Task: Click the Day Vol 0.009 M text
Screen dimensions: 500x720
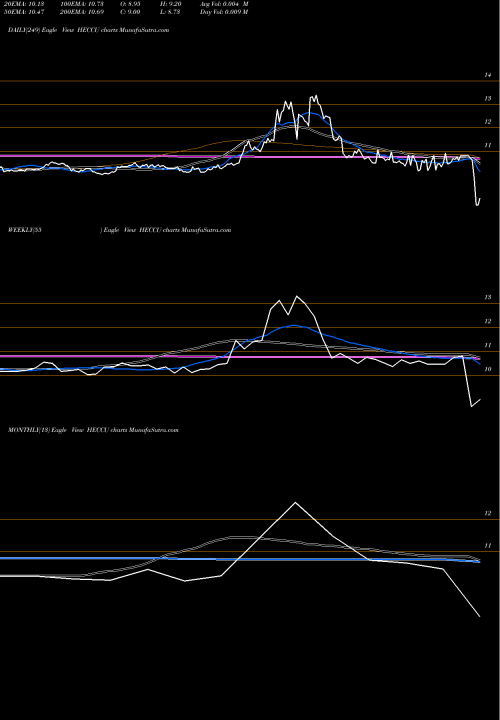Action: [x=224, y=12]
